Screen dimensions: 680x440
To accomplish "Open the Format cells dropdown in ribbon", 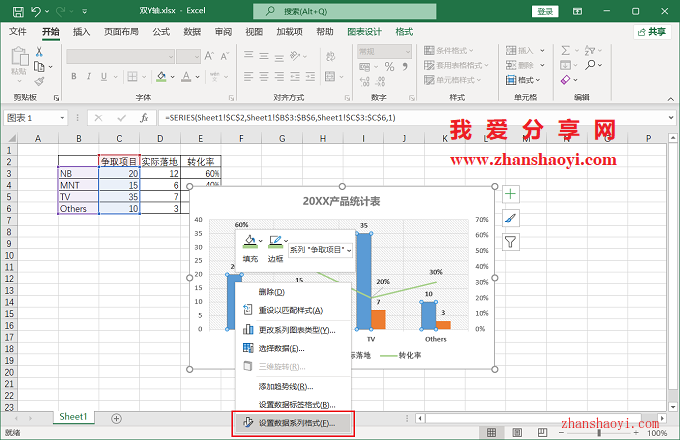I will coord(523,80).
